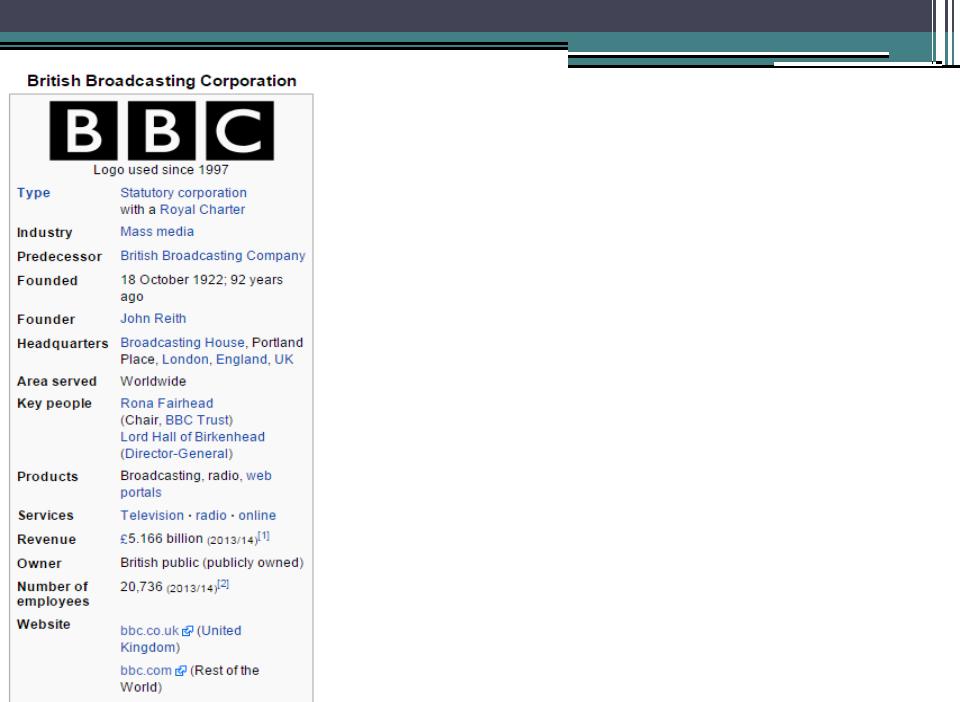Visit the bbc.co.uk website link
Image resolution: width=960 pixels, height=702 pixels.
[149, 631]
